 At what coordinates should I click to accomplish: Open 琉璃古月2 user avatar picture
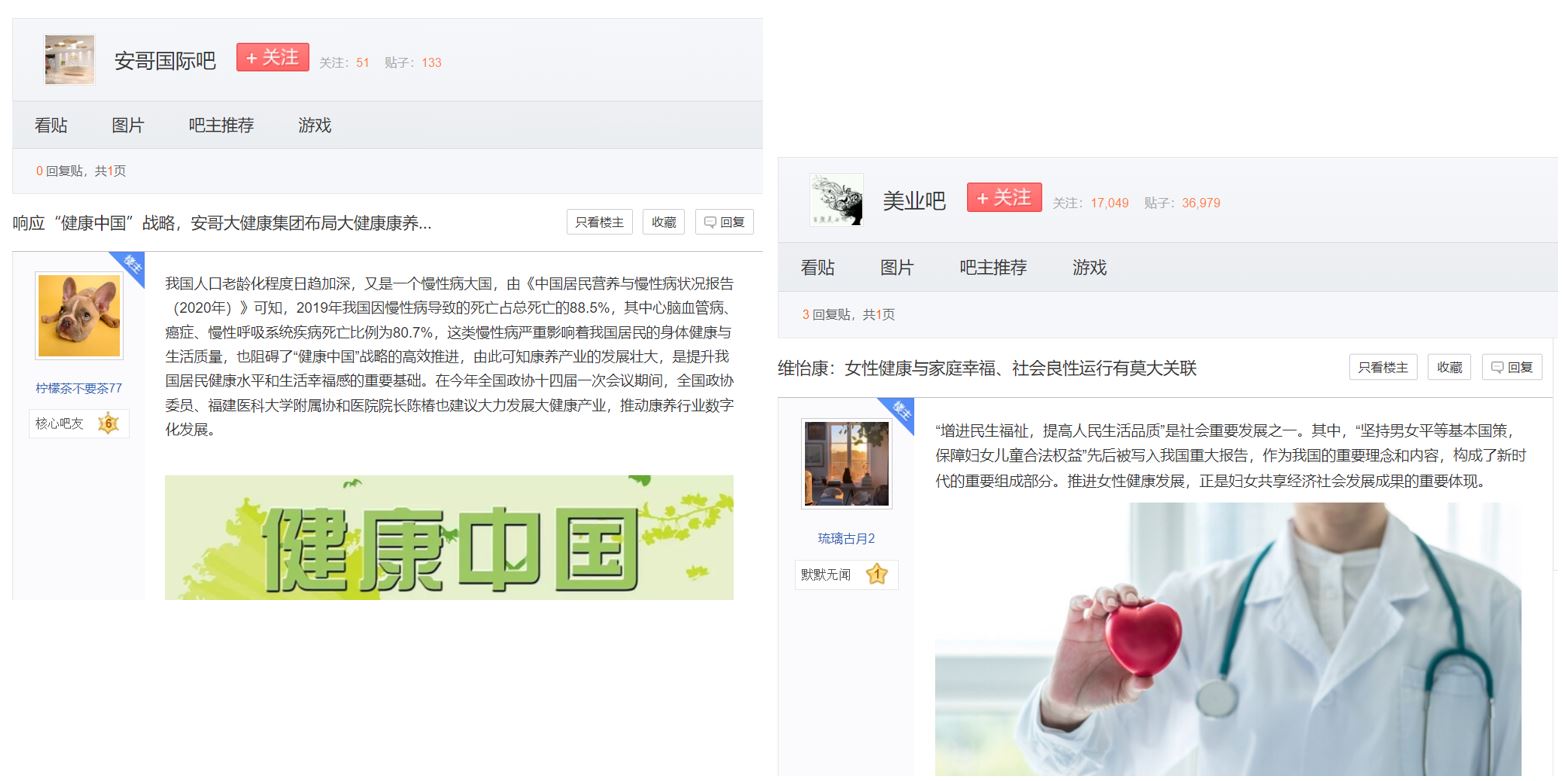pos(846,463)
